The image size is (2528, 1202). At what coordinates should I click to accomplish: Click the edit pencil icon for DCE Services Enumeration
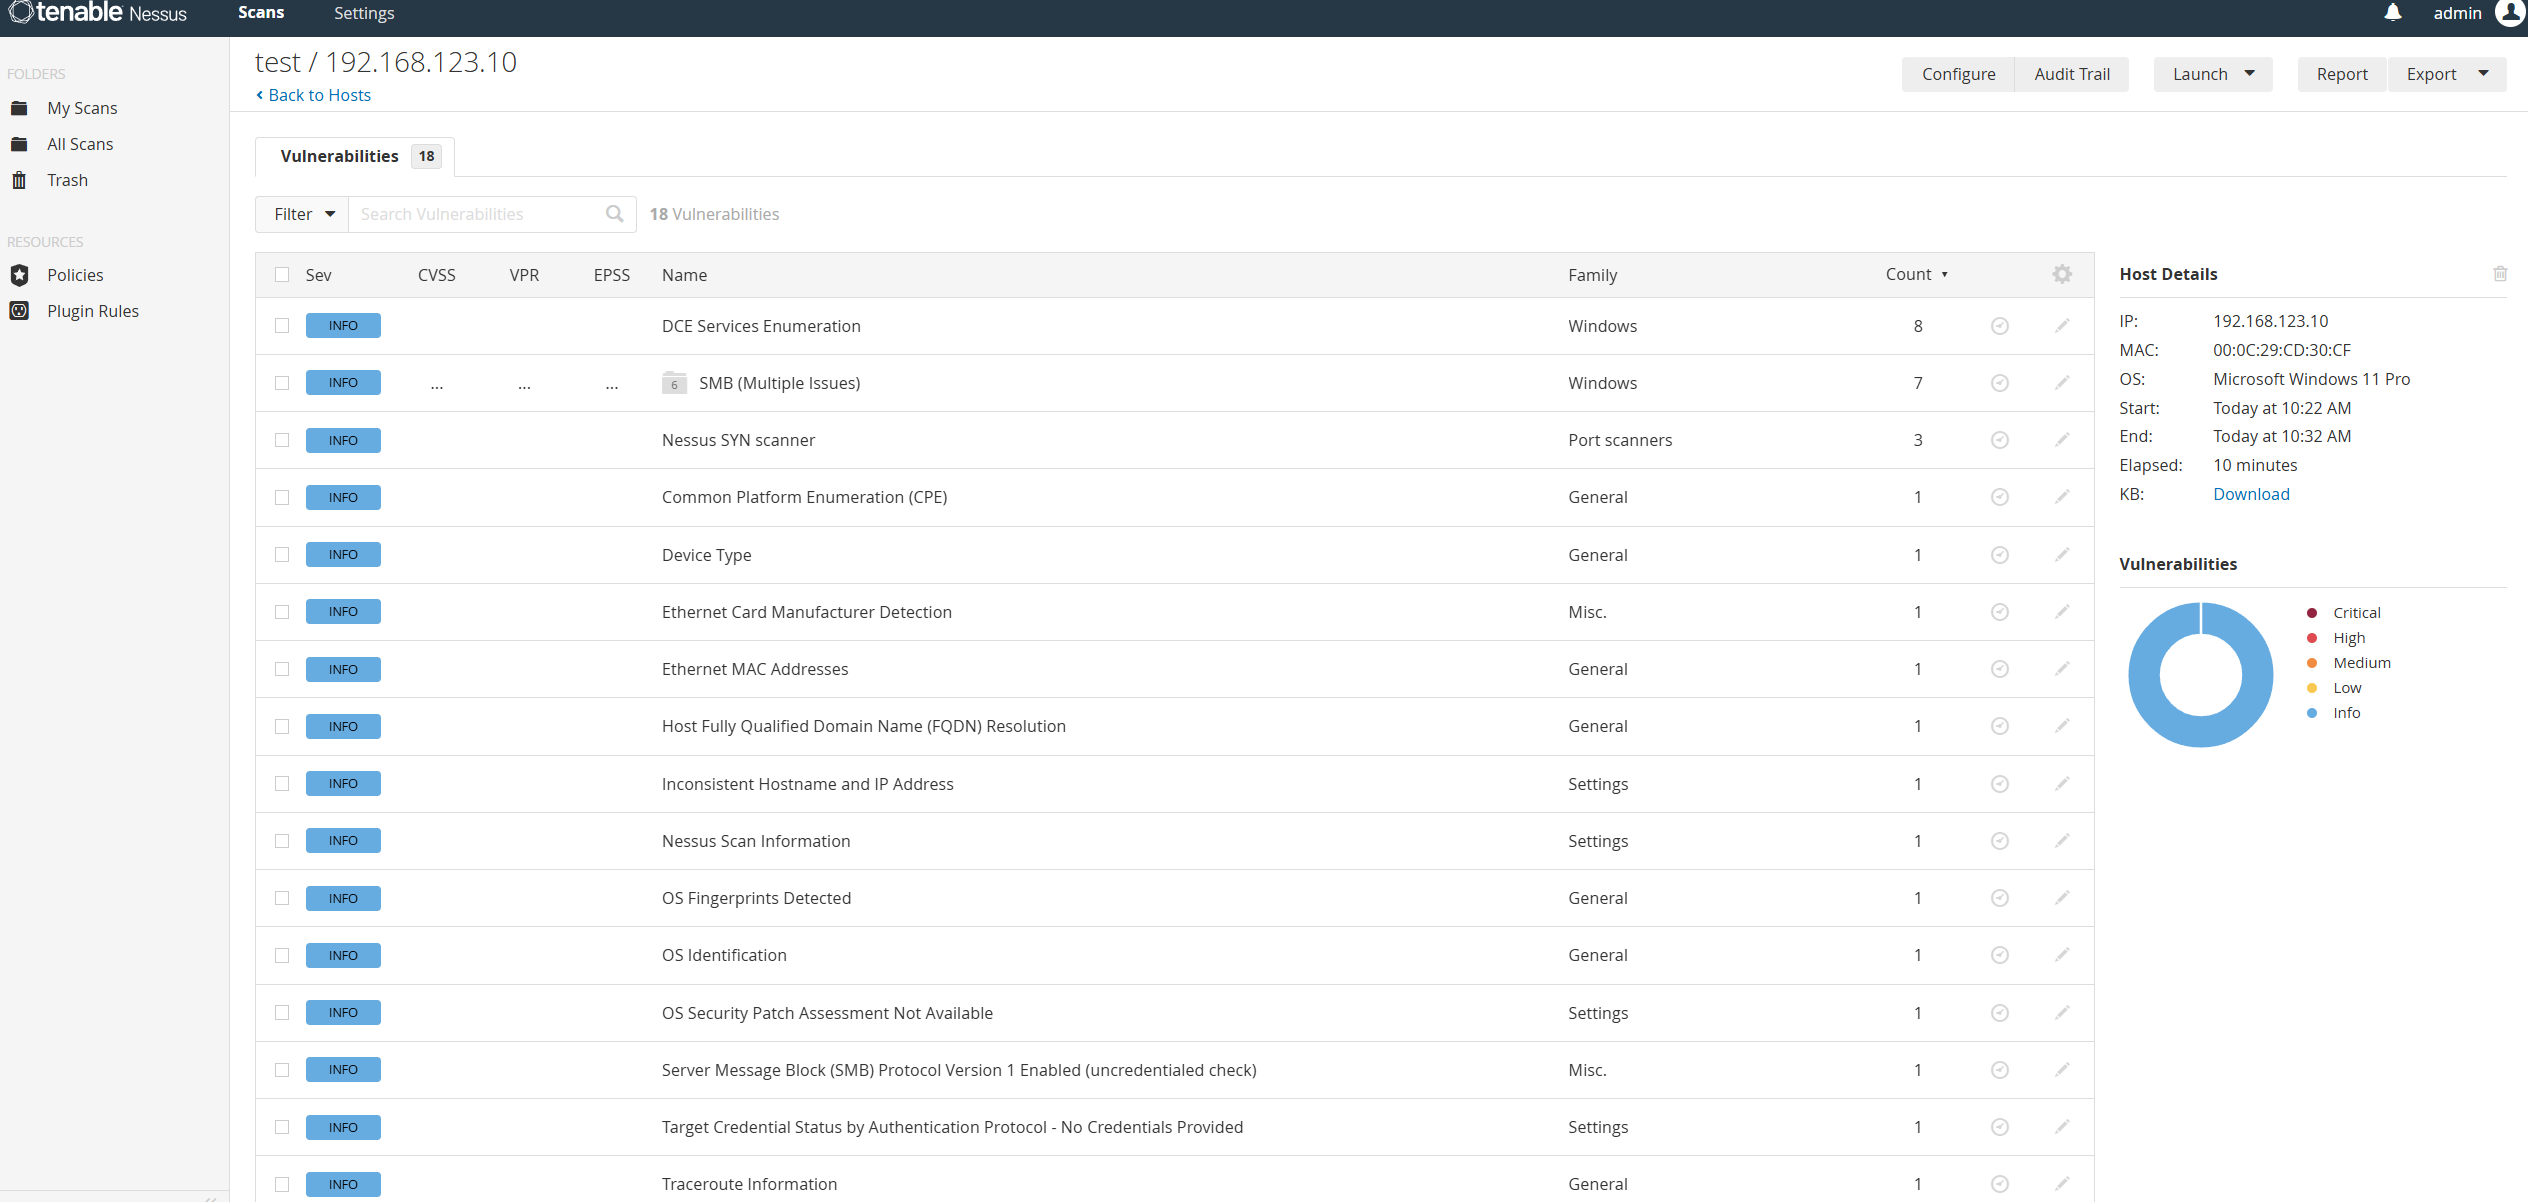2062,326
